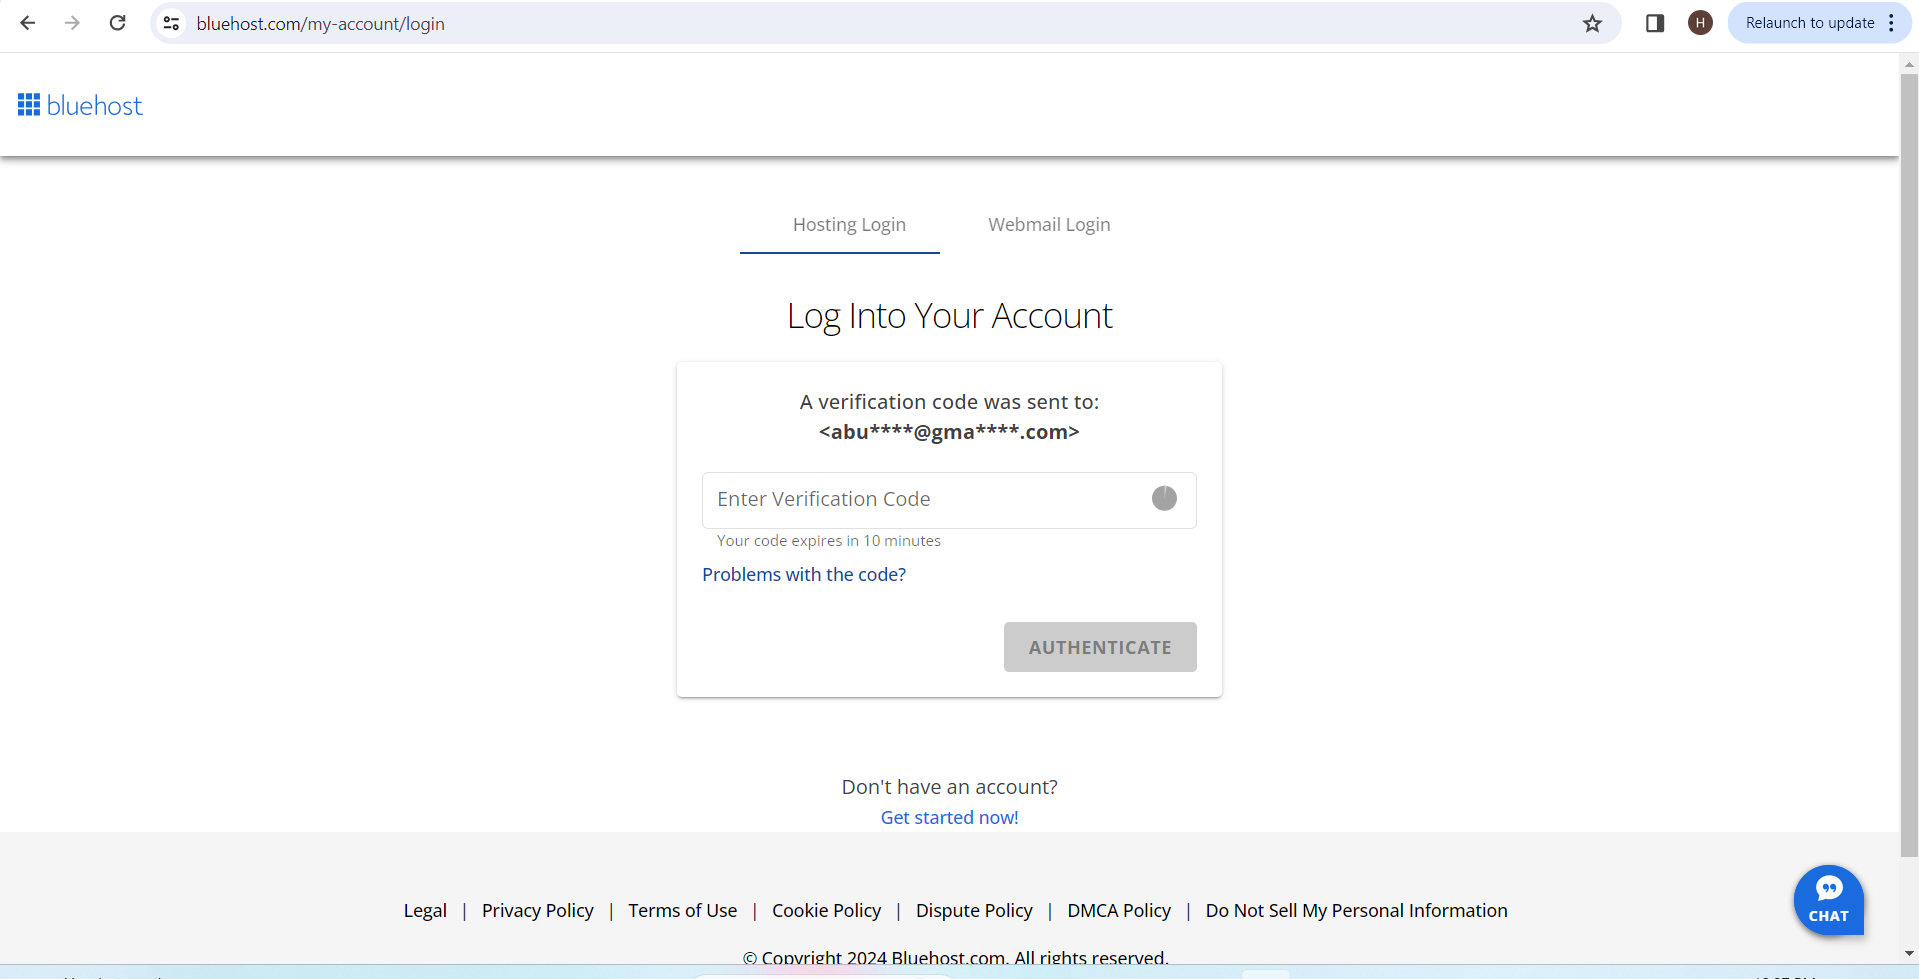
Task: Follow the Get started now! link
Action: pos(949,817)
